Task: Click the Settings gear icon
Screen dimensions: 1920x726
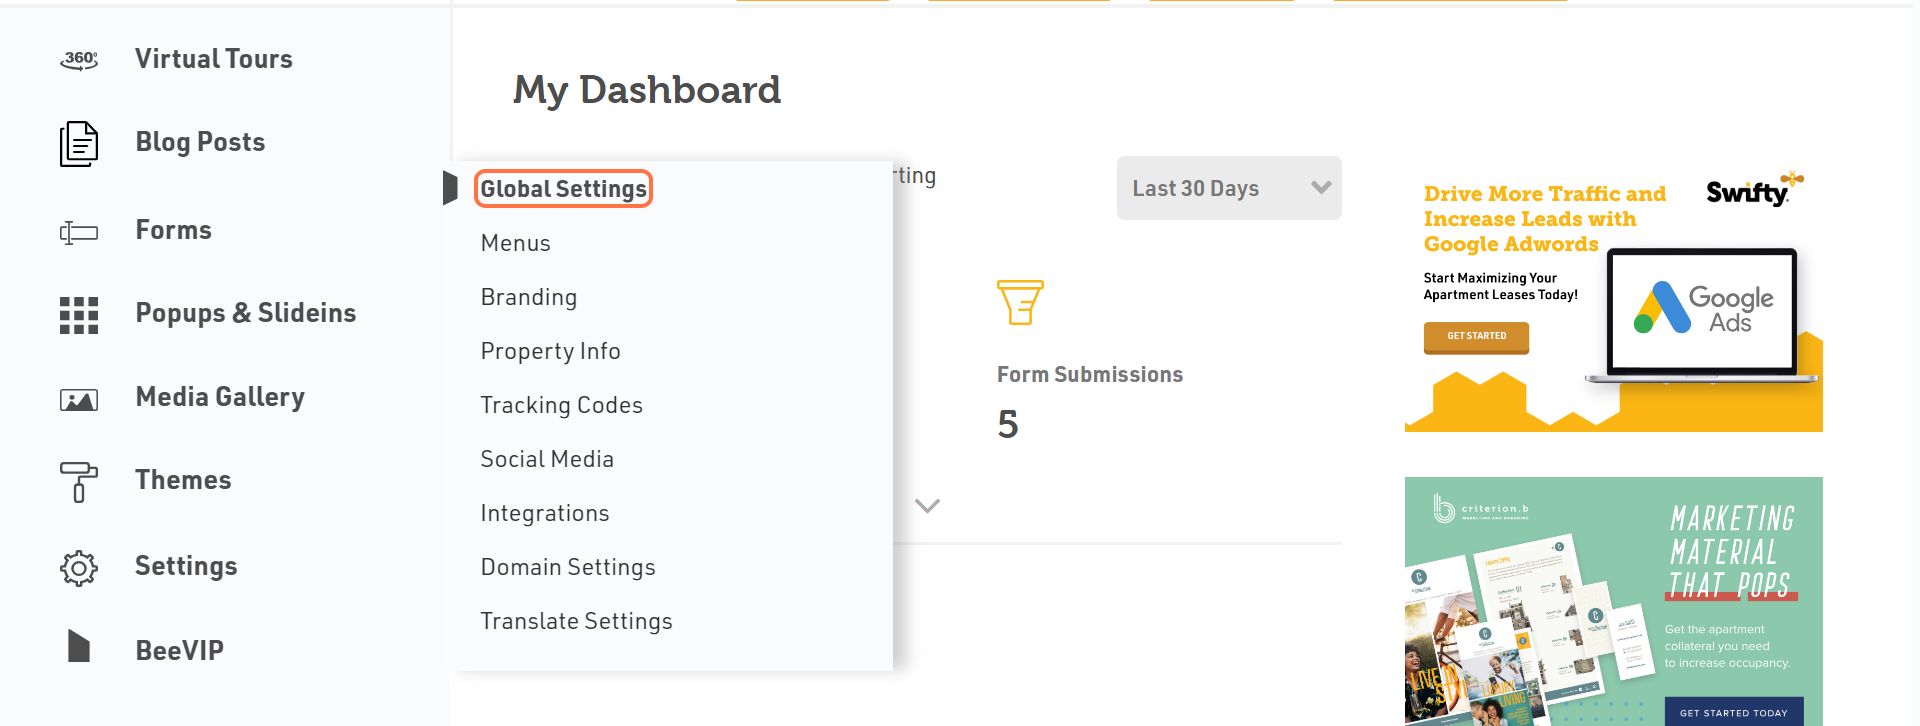Action: pyautogui.click(x=79, y=568)
